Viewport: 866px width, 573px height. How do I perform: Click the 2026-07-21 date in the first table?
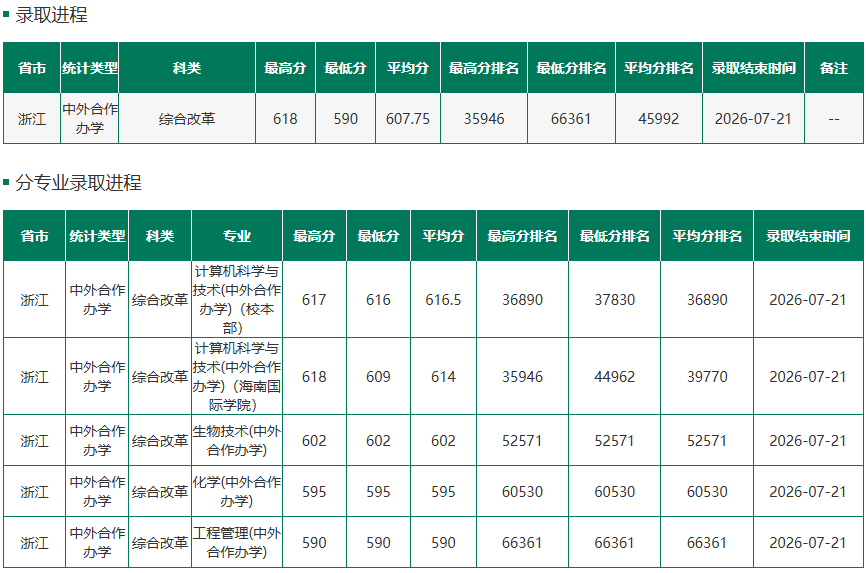point(753,119)
